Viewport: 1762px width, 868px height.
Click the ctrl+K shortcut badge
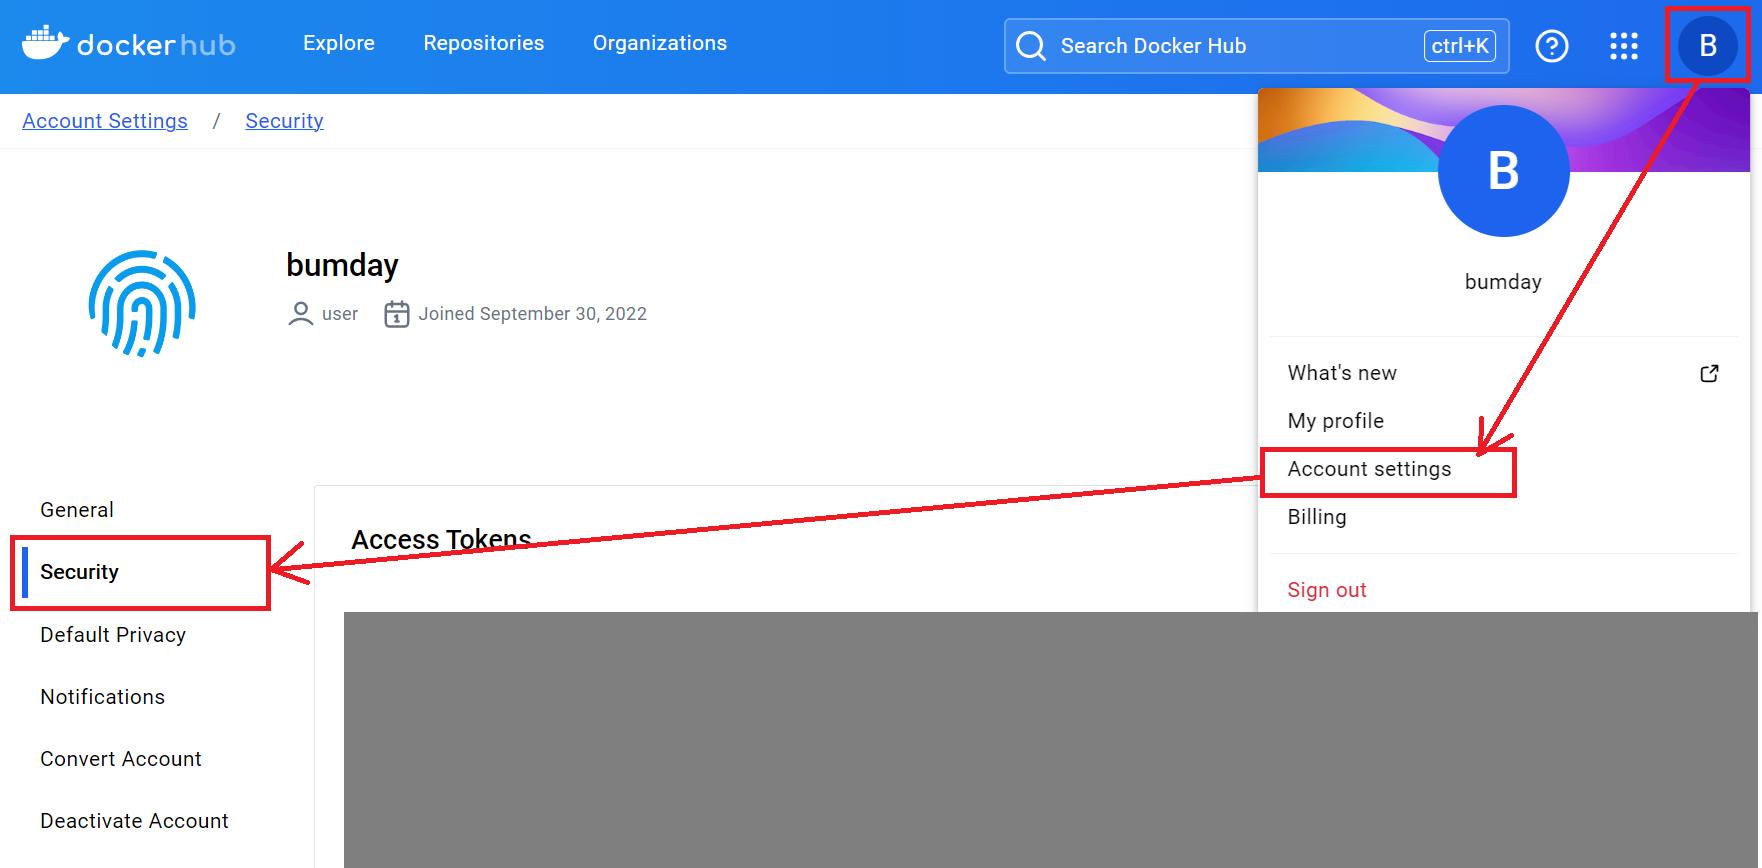[1460, 46]
